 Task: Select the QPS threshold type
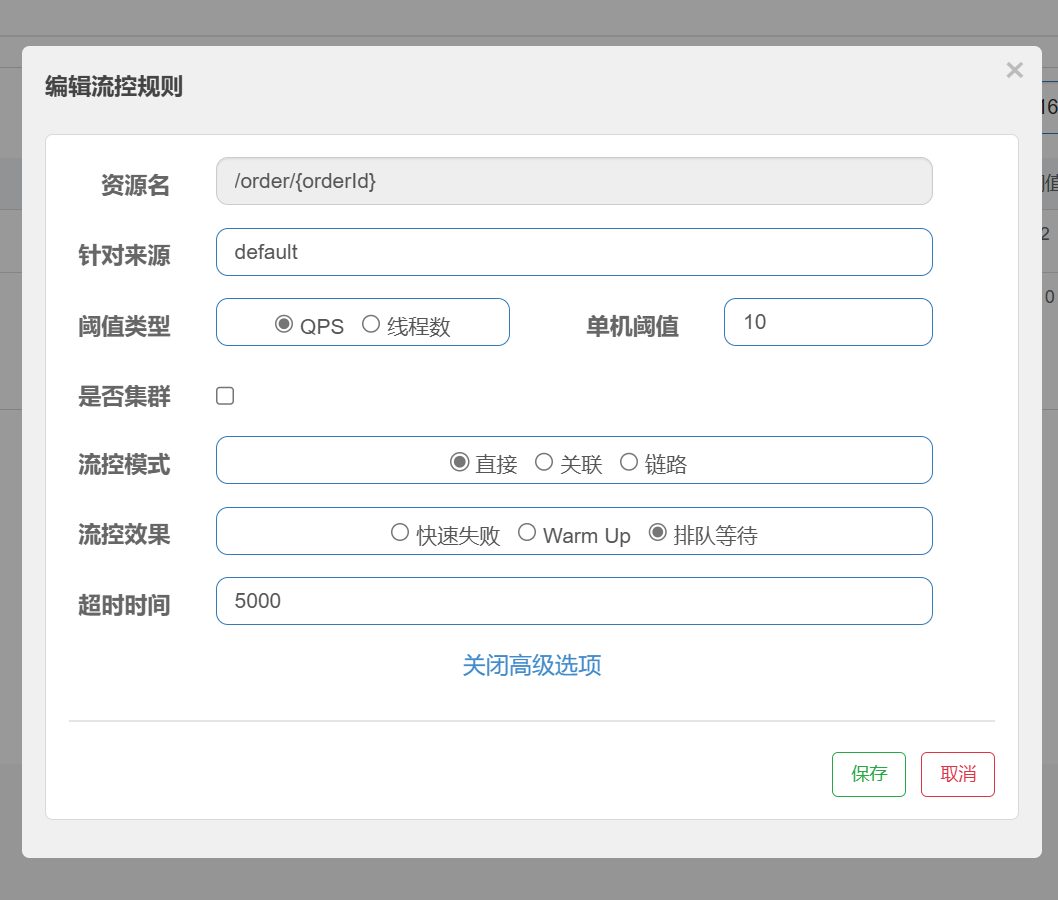[284, 325]
